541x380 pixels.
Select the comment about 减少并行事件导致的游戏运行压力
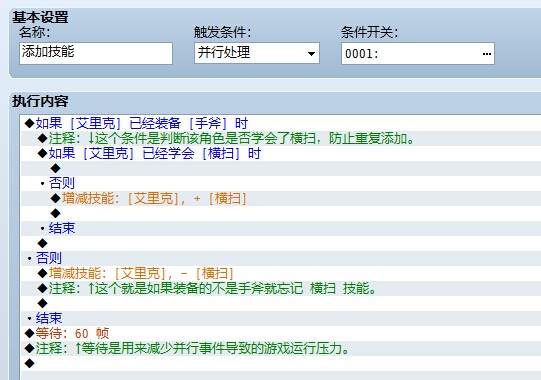[281, 349]
